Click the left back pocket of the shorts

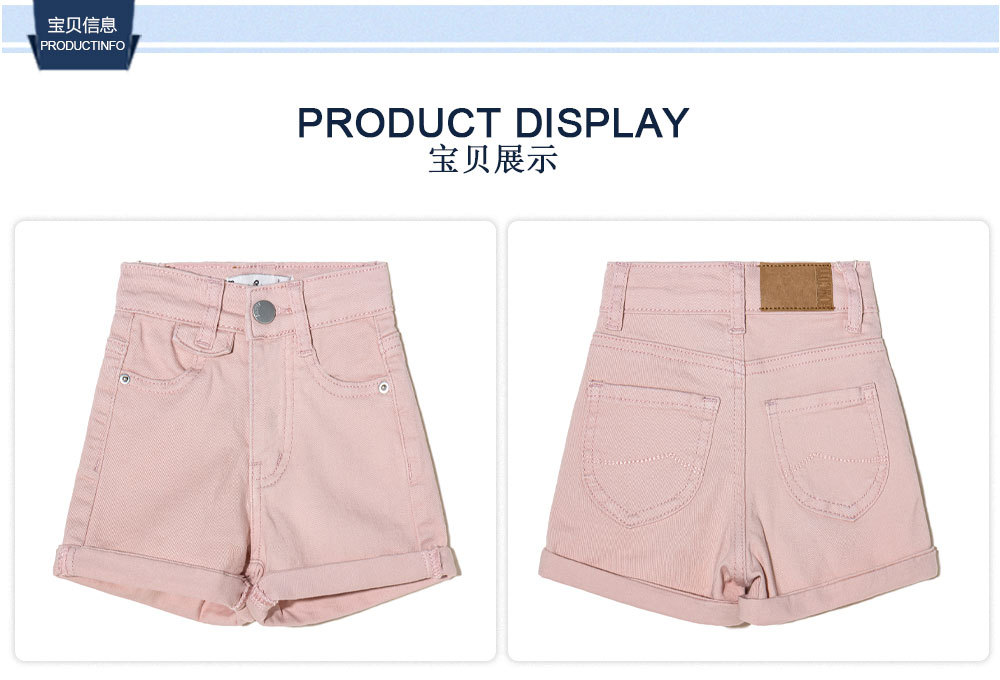click(x=651, y=454)
